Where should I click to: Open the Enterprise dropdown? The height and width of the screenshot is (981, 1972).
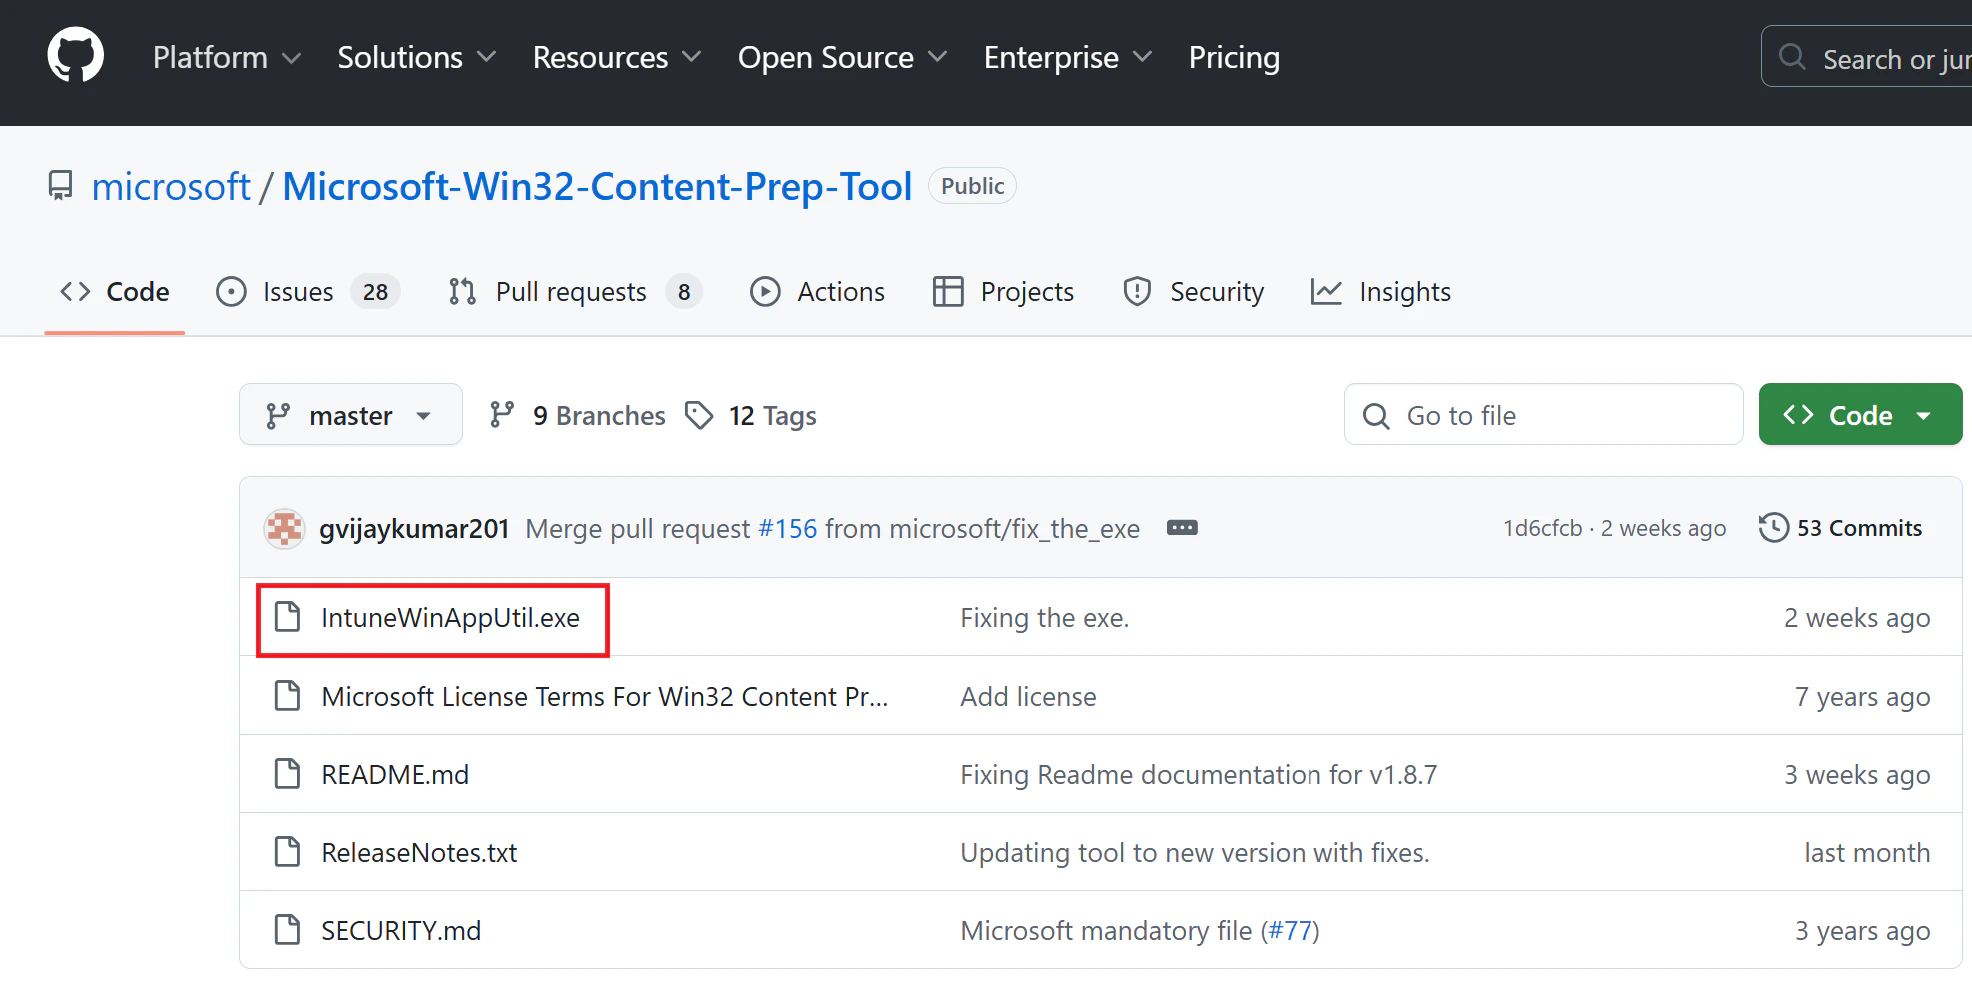1068,57
